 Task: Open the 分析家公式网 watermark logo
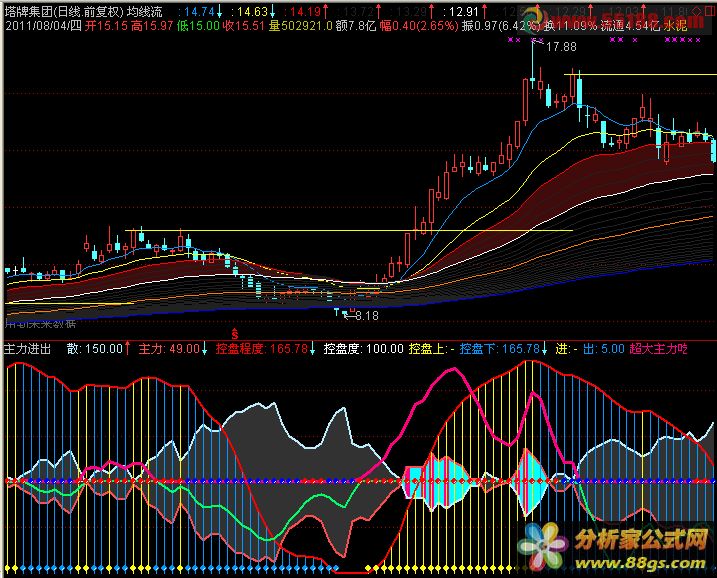pyautogui.click(x=642, y=541)
